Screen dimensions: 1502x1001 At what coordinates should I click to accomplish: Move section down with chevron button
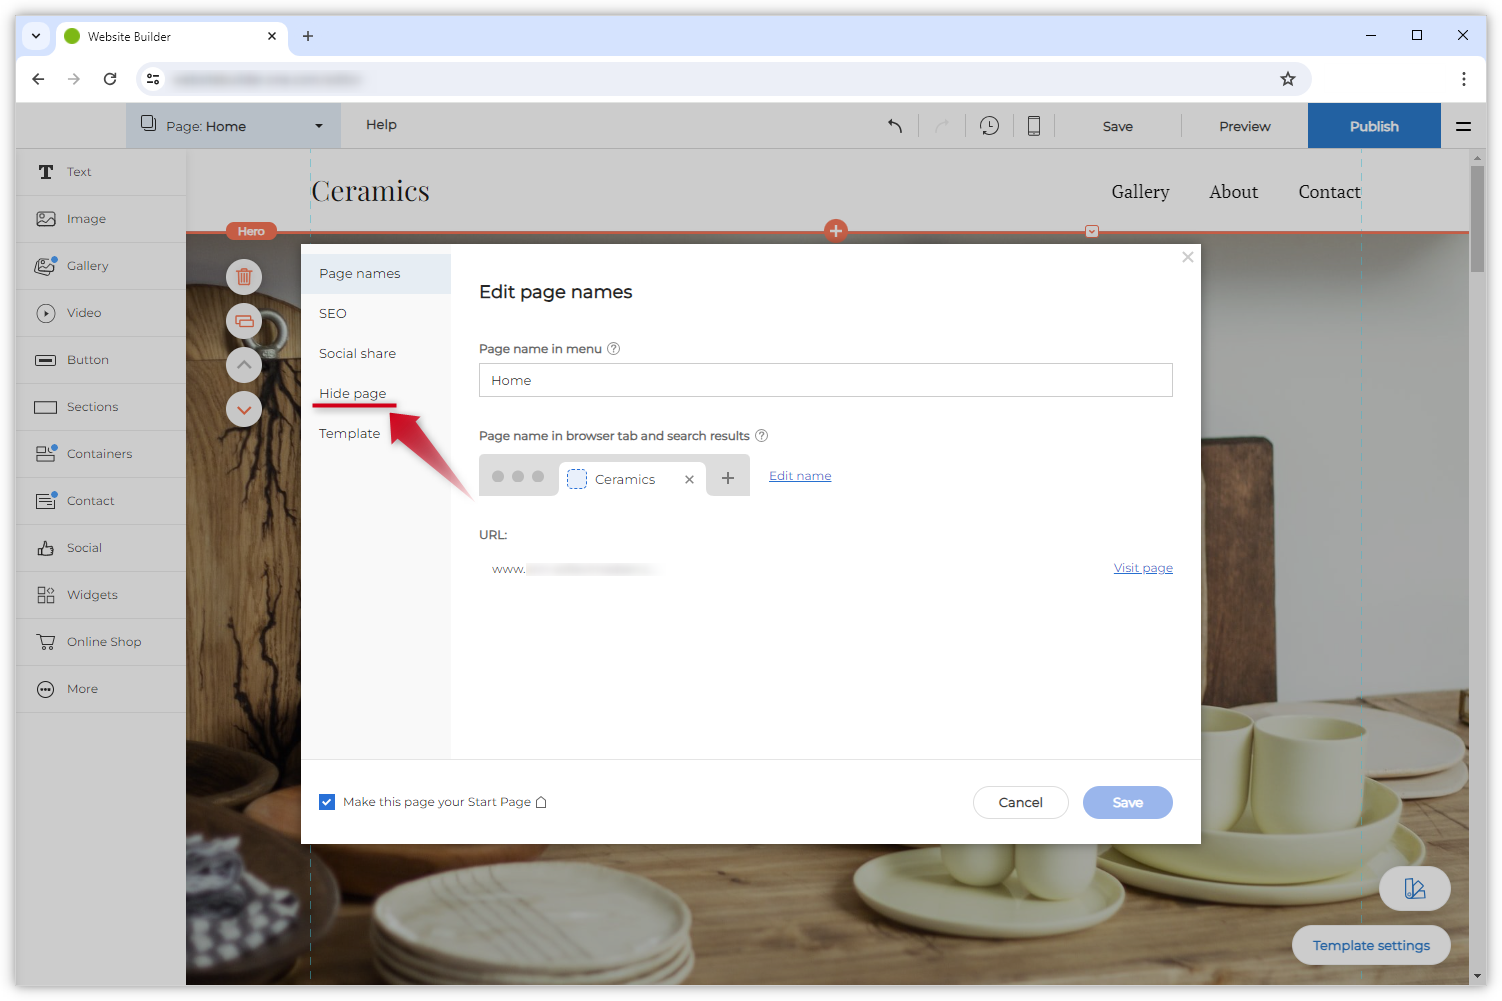(244, 409)
